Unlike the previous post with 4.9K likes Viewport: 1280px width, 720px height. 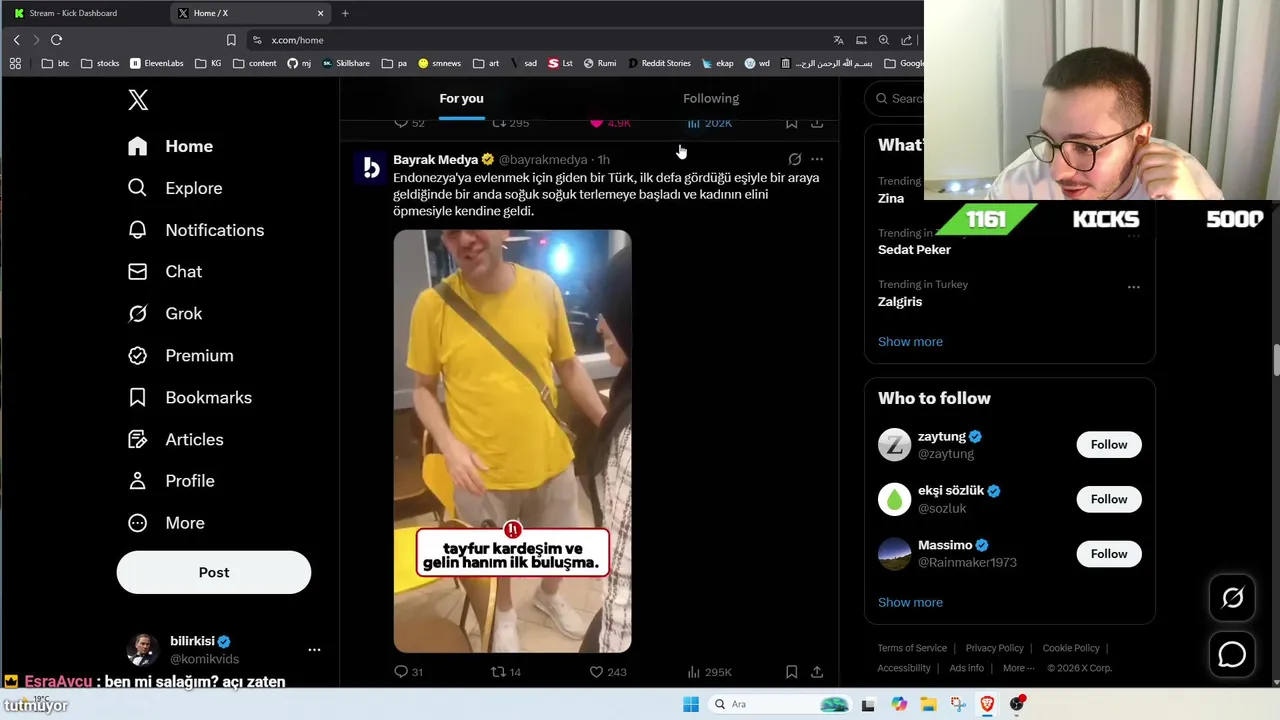pyautogui.click(x=610, y=123)
